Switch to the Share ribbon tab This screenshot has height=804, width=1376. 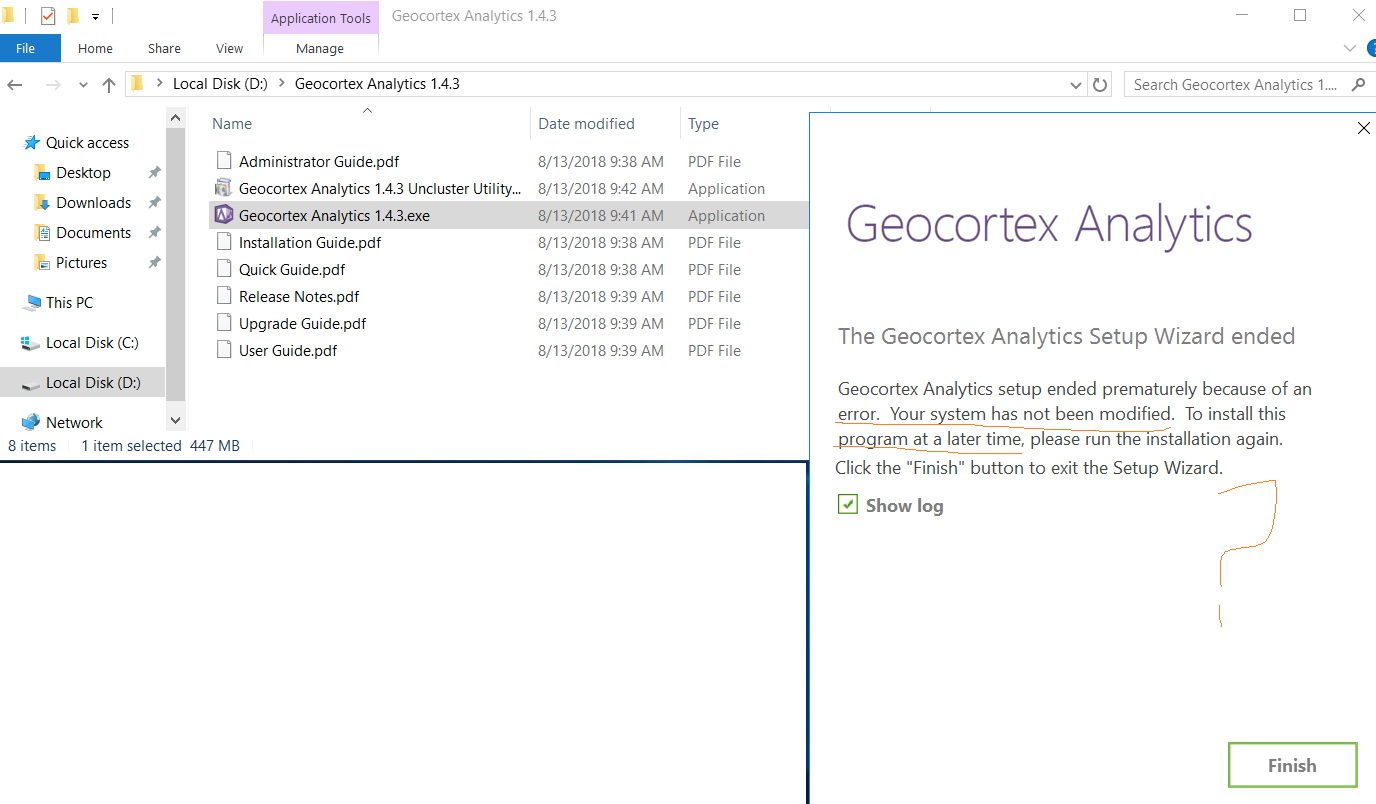click(164, 48)
